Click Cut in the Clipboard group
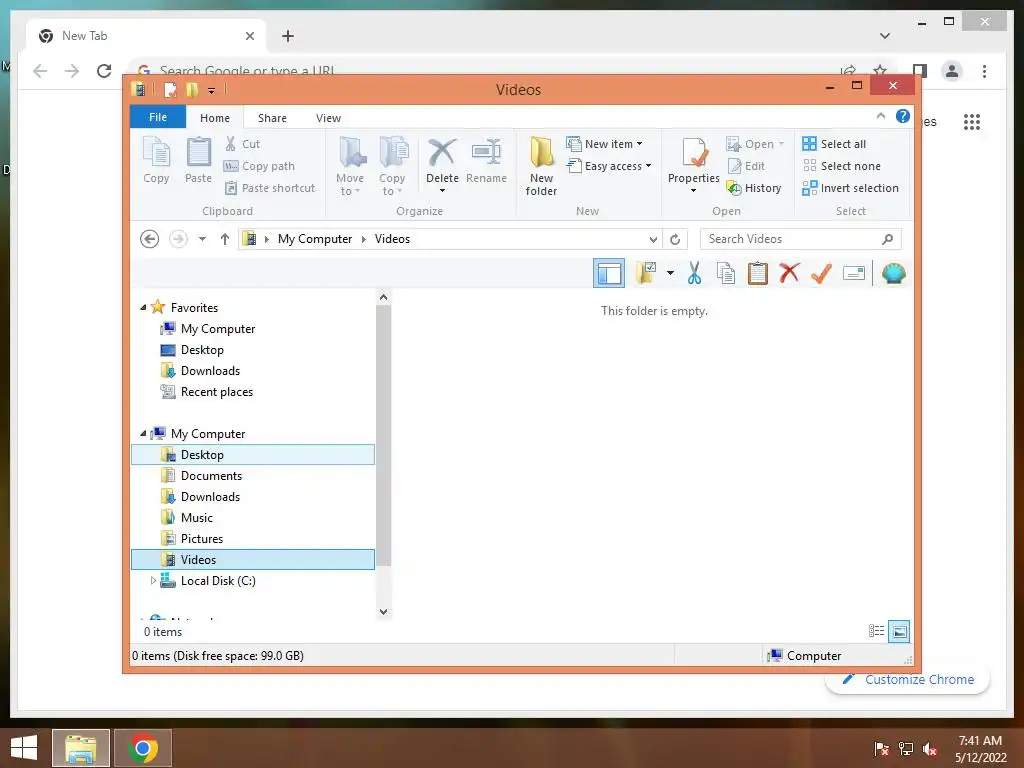 coord(242,144)
